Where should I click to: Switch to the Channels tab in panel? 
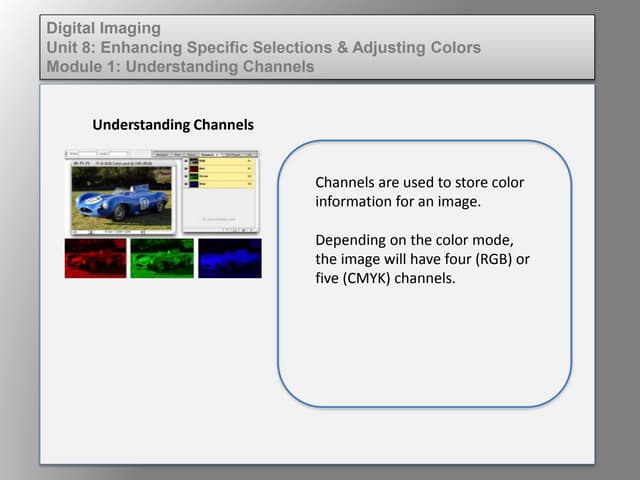coord(209,153)
